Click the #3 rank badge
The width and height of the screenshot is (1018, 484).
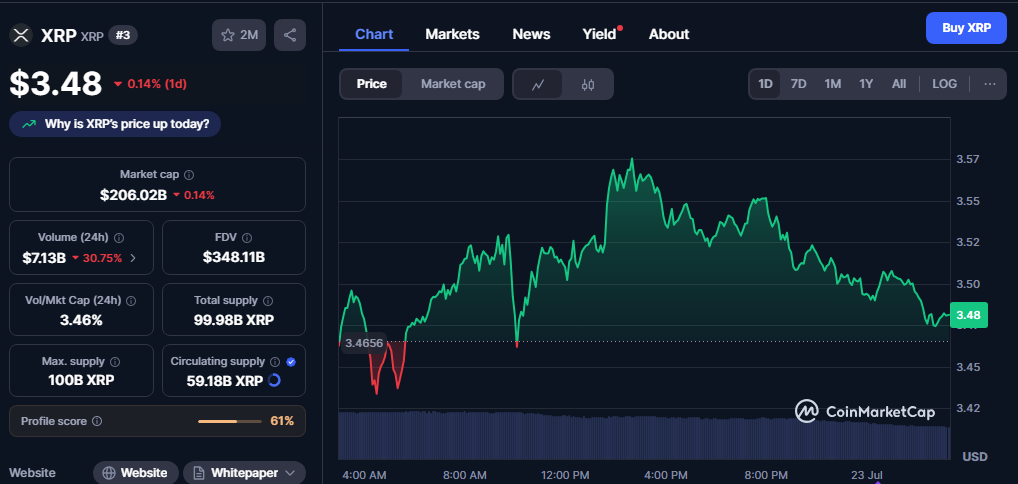coord(123,35)
